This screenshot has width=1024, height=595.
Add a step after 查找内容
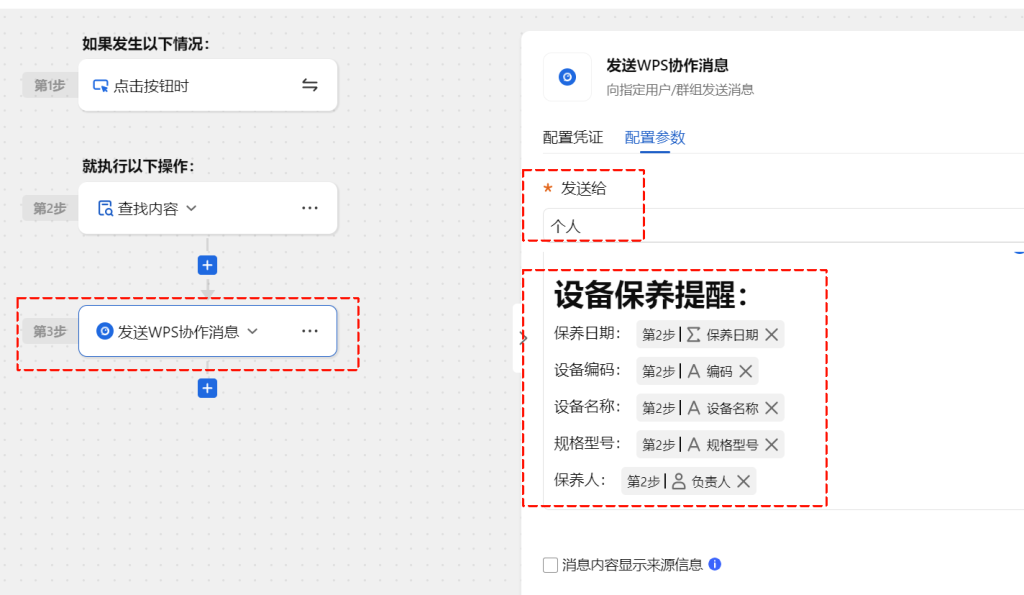pyautogui.click(x=207, y=265)
